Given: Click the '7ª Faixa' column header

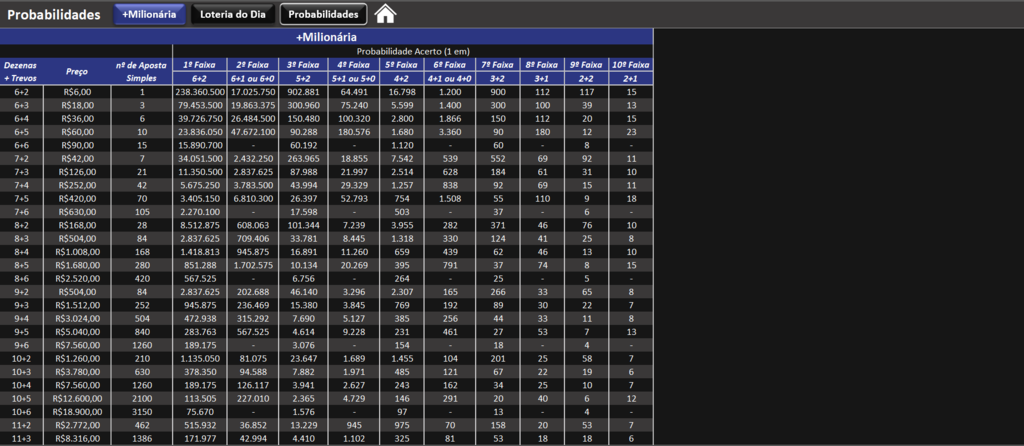Looking at the screenshot, I should [x=499, y=65].
